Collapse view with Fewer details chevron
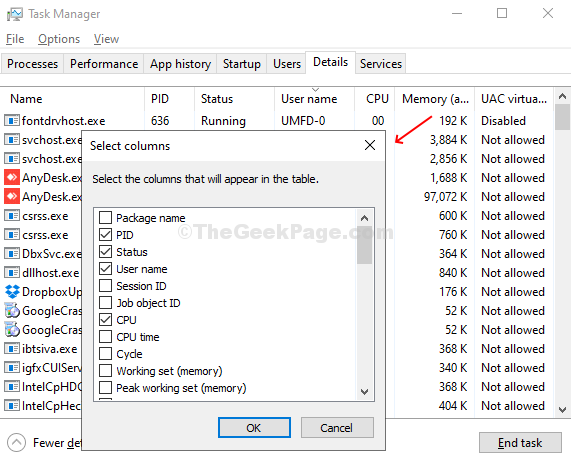Screen dimensions: 571x467 click(x=16, y=443)
